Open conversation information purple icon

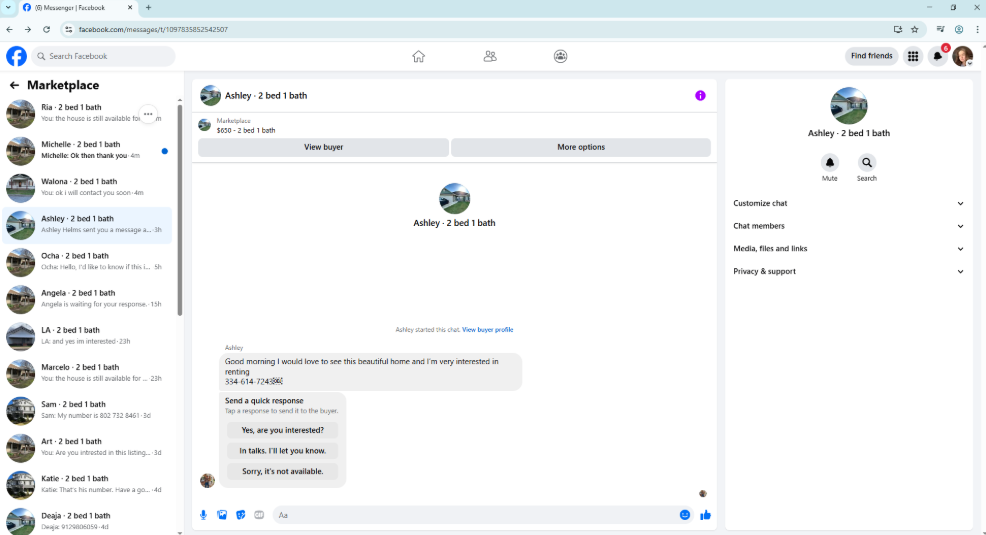(700, 96)
